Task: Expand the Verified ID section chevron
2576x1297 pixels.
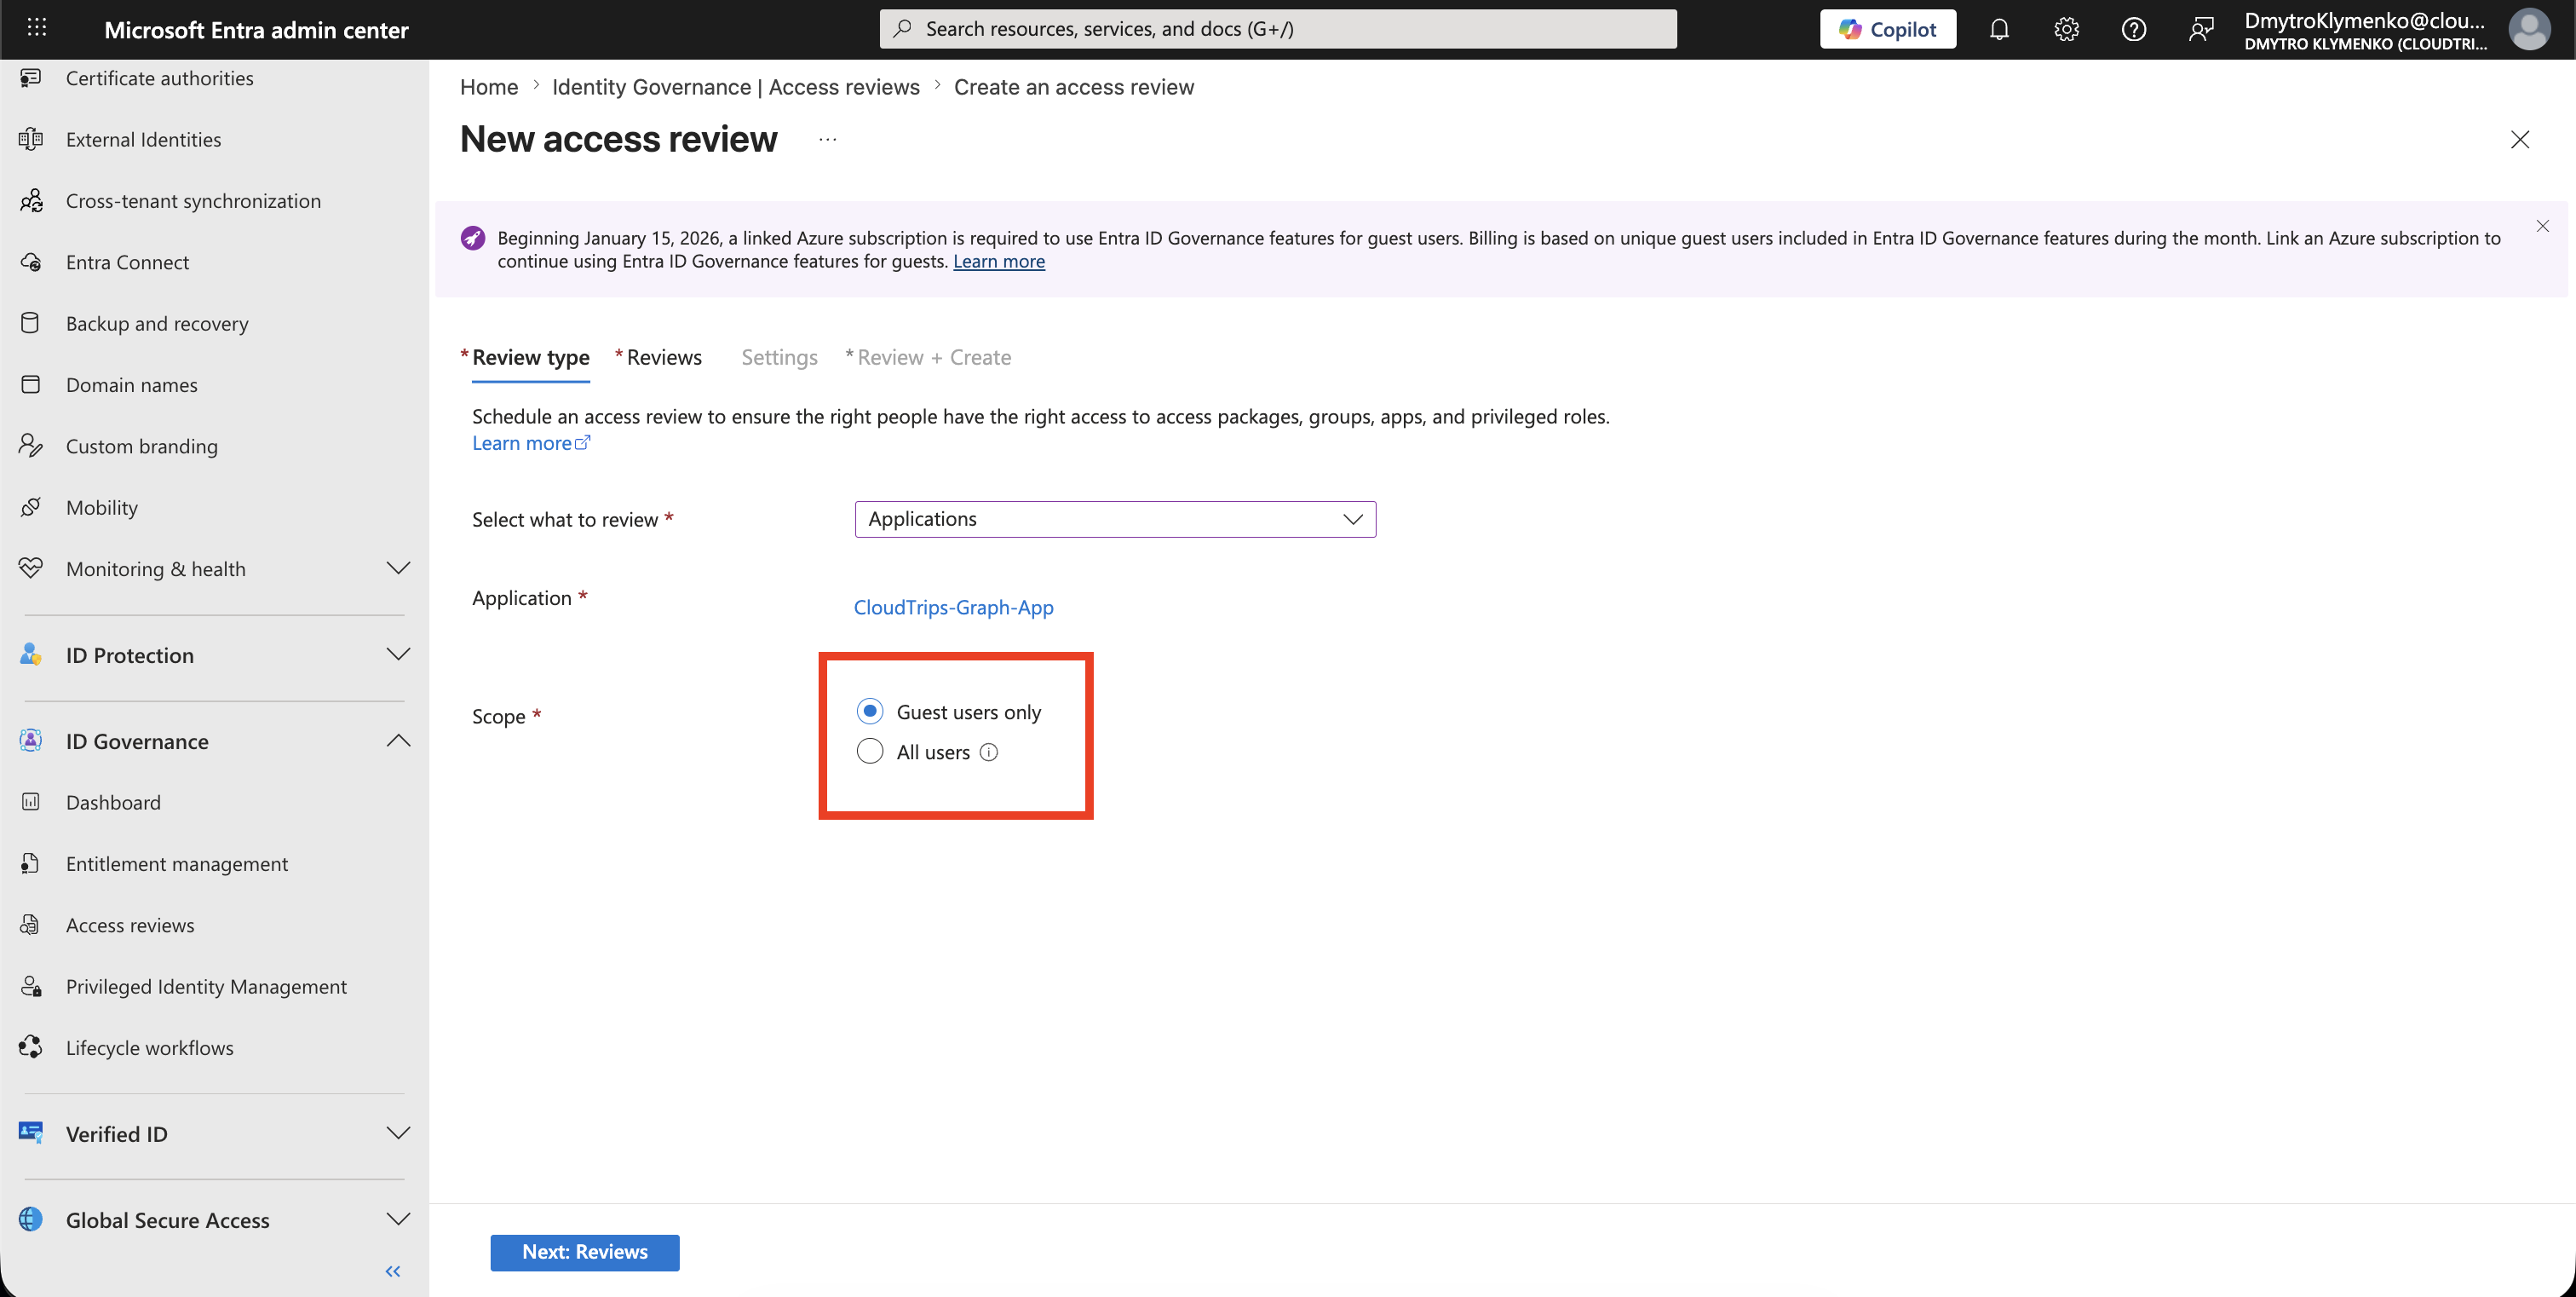Action: pyautogui.click(x=398, y=1133)
